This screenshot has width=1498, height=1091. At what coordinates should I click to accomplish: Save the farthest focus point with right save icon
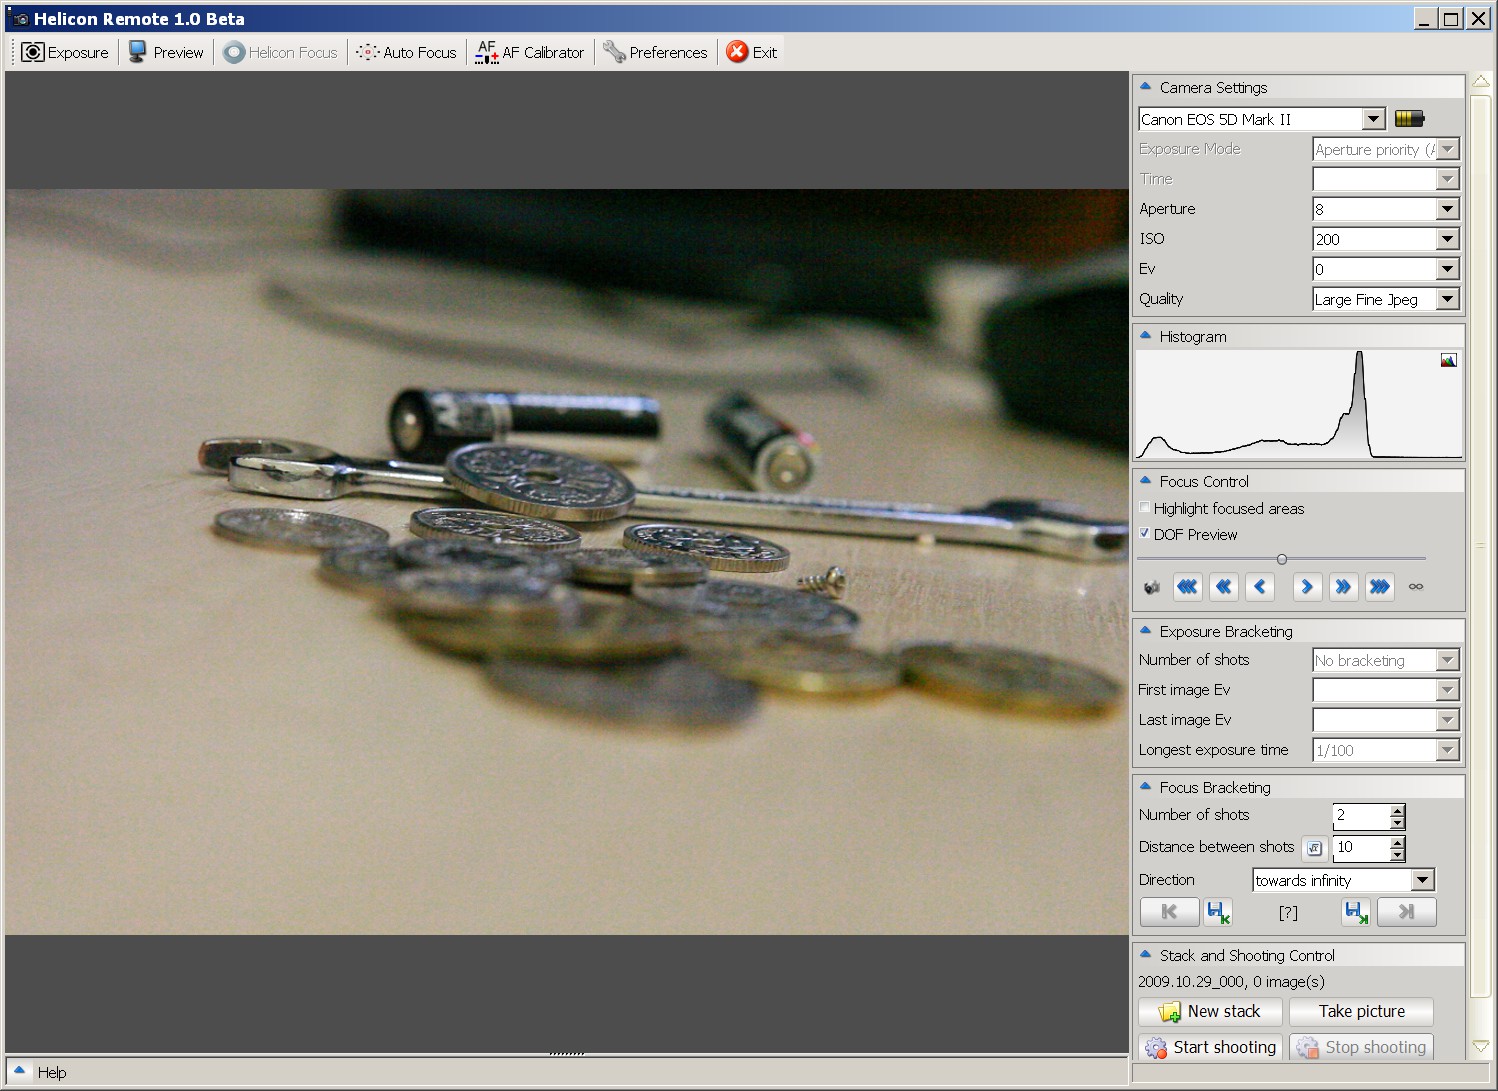click(x=1355, y=912)
